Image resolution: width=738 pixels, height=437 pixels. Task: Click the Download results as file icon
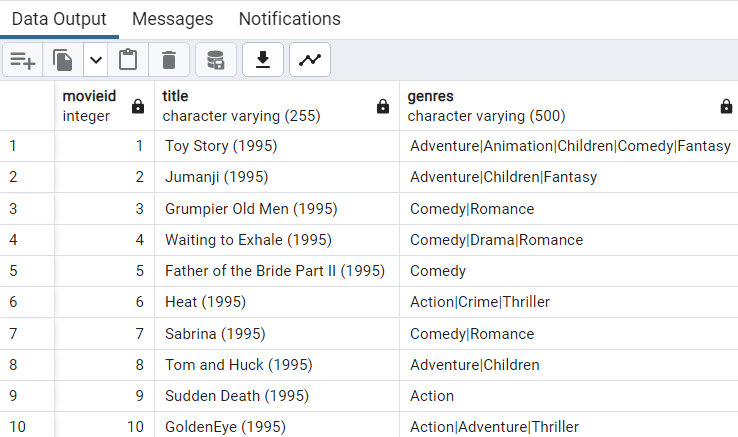(263, 60)
